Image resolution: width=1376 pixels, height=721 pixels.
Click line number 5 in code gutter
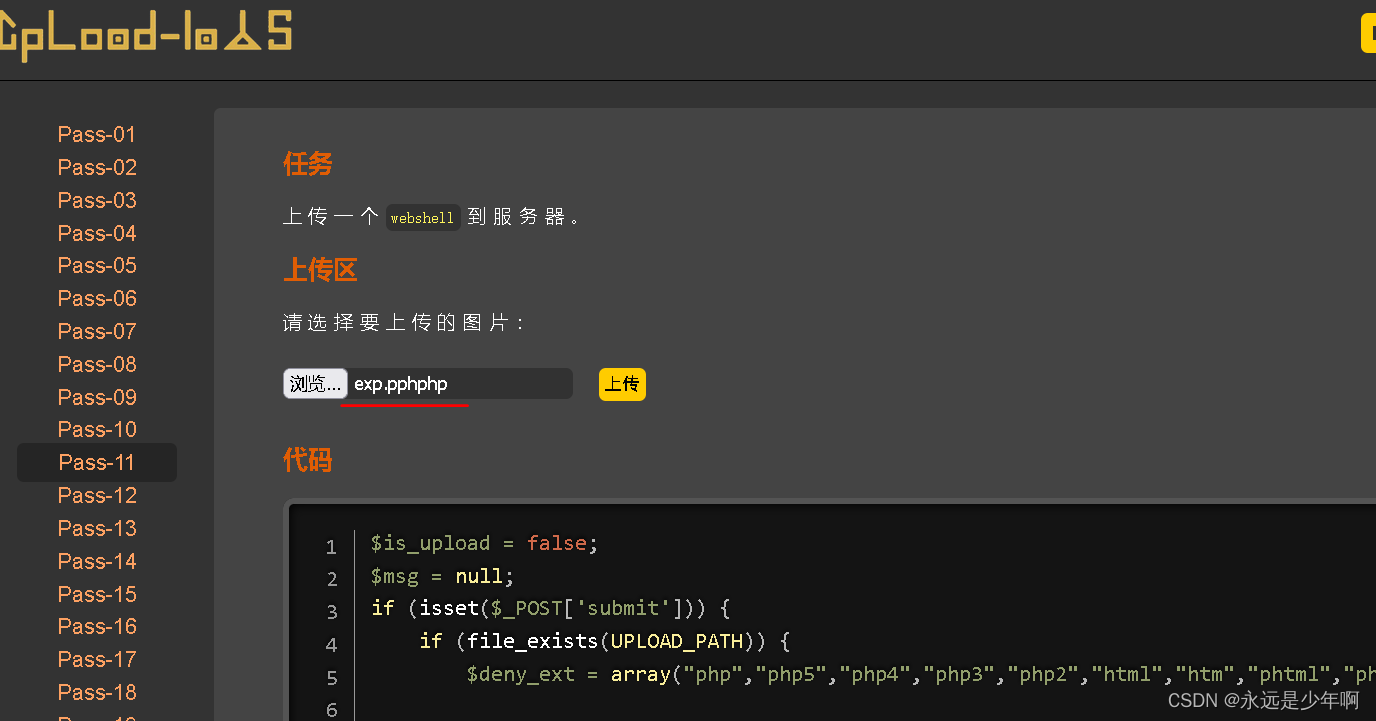point(332,678)
